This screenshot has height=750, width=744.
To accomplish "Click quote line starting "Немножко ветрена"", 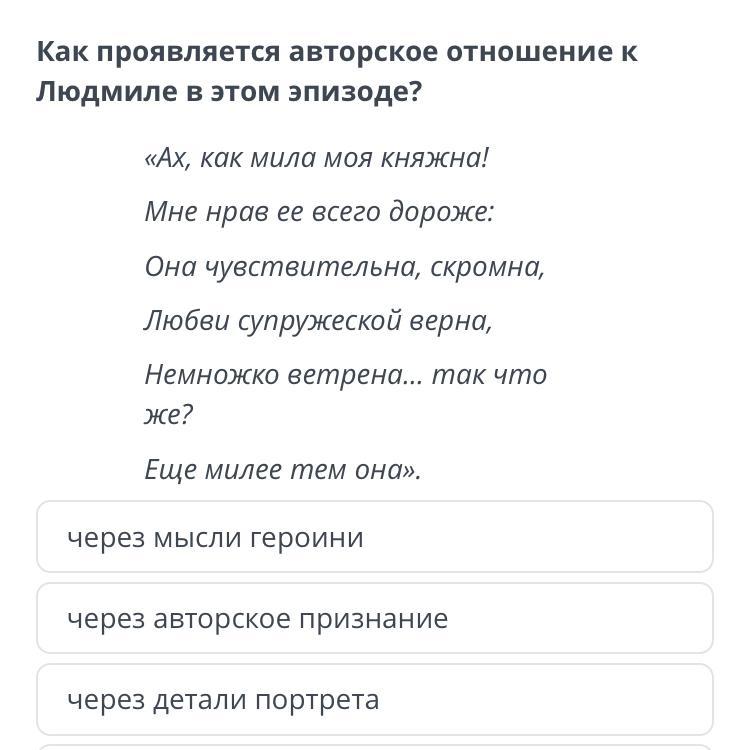I will pyautogui.click(x=345, y=375).
